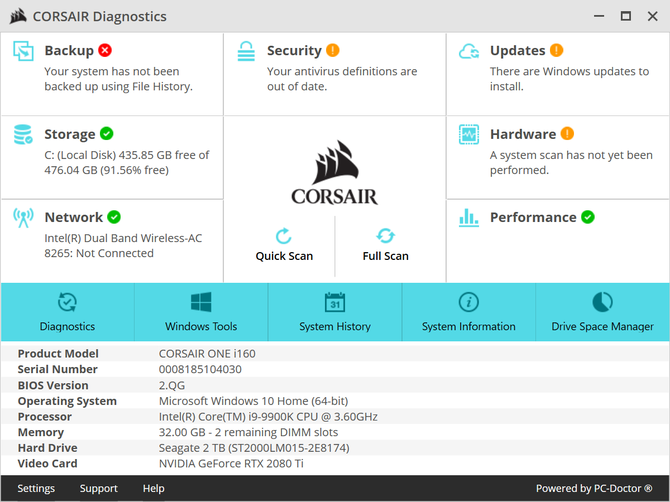
Task: Click the large CORSAIR center logo
Action: 335,173
